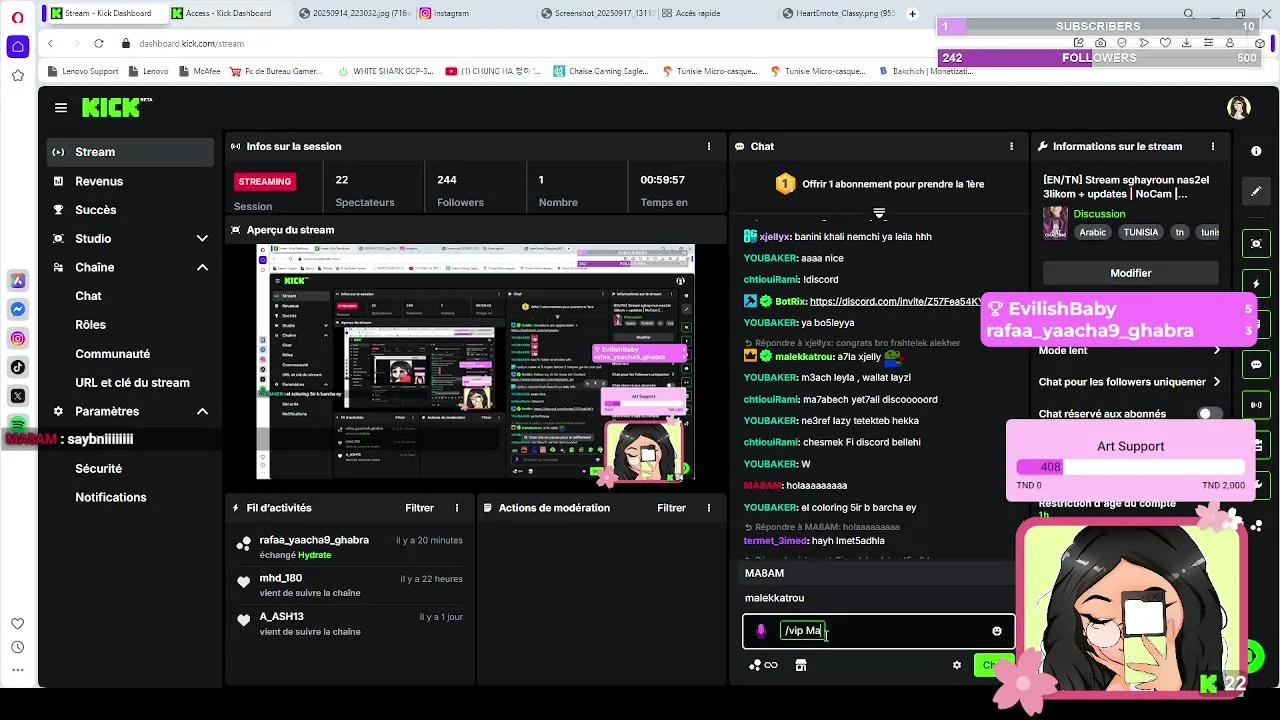The image size is (1280, 720).
Task: Open a new browser tab with plus
Action: click(912, 13)
